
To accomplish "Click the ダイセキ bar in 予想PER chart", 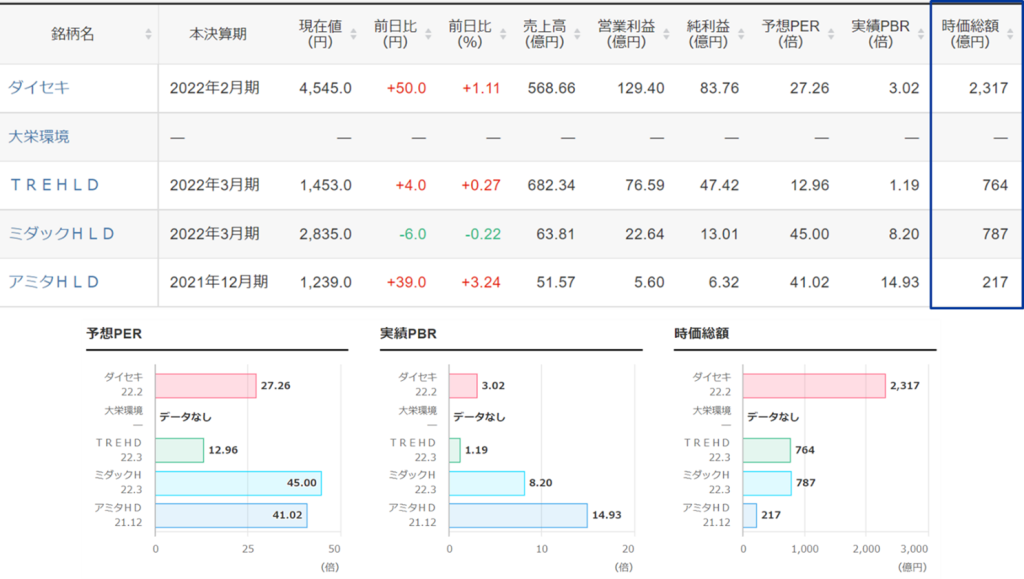I will 206,386.
